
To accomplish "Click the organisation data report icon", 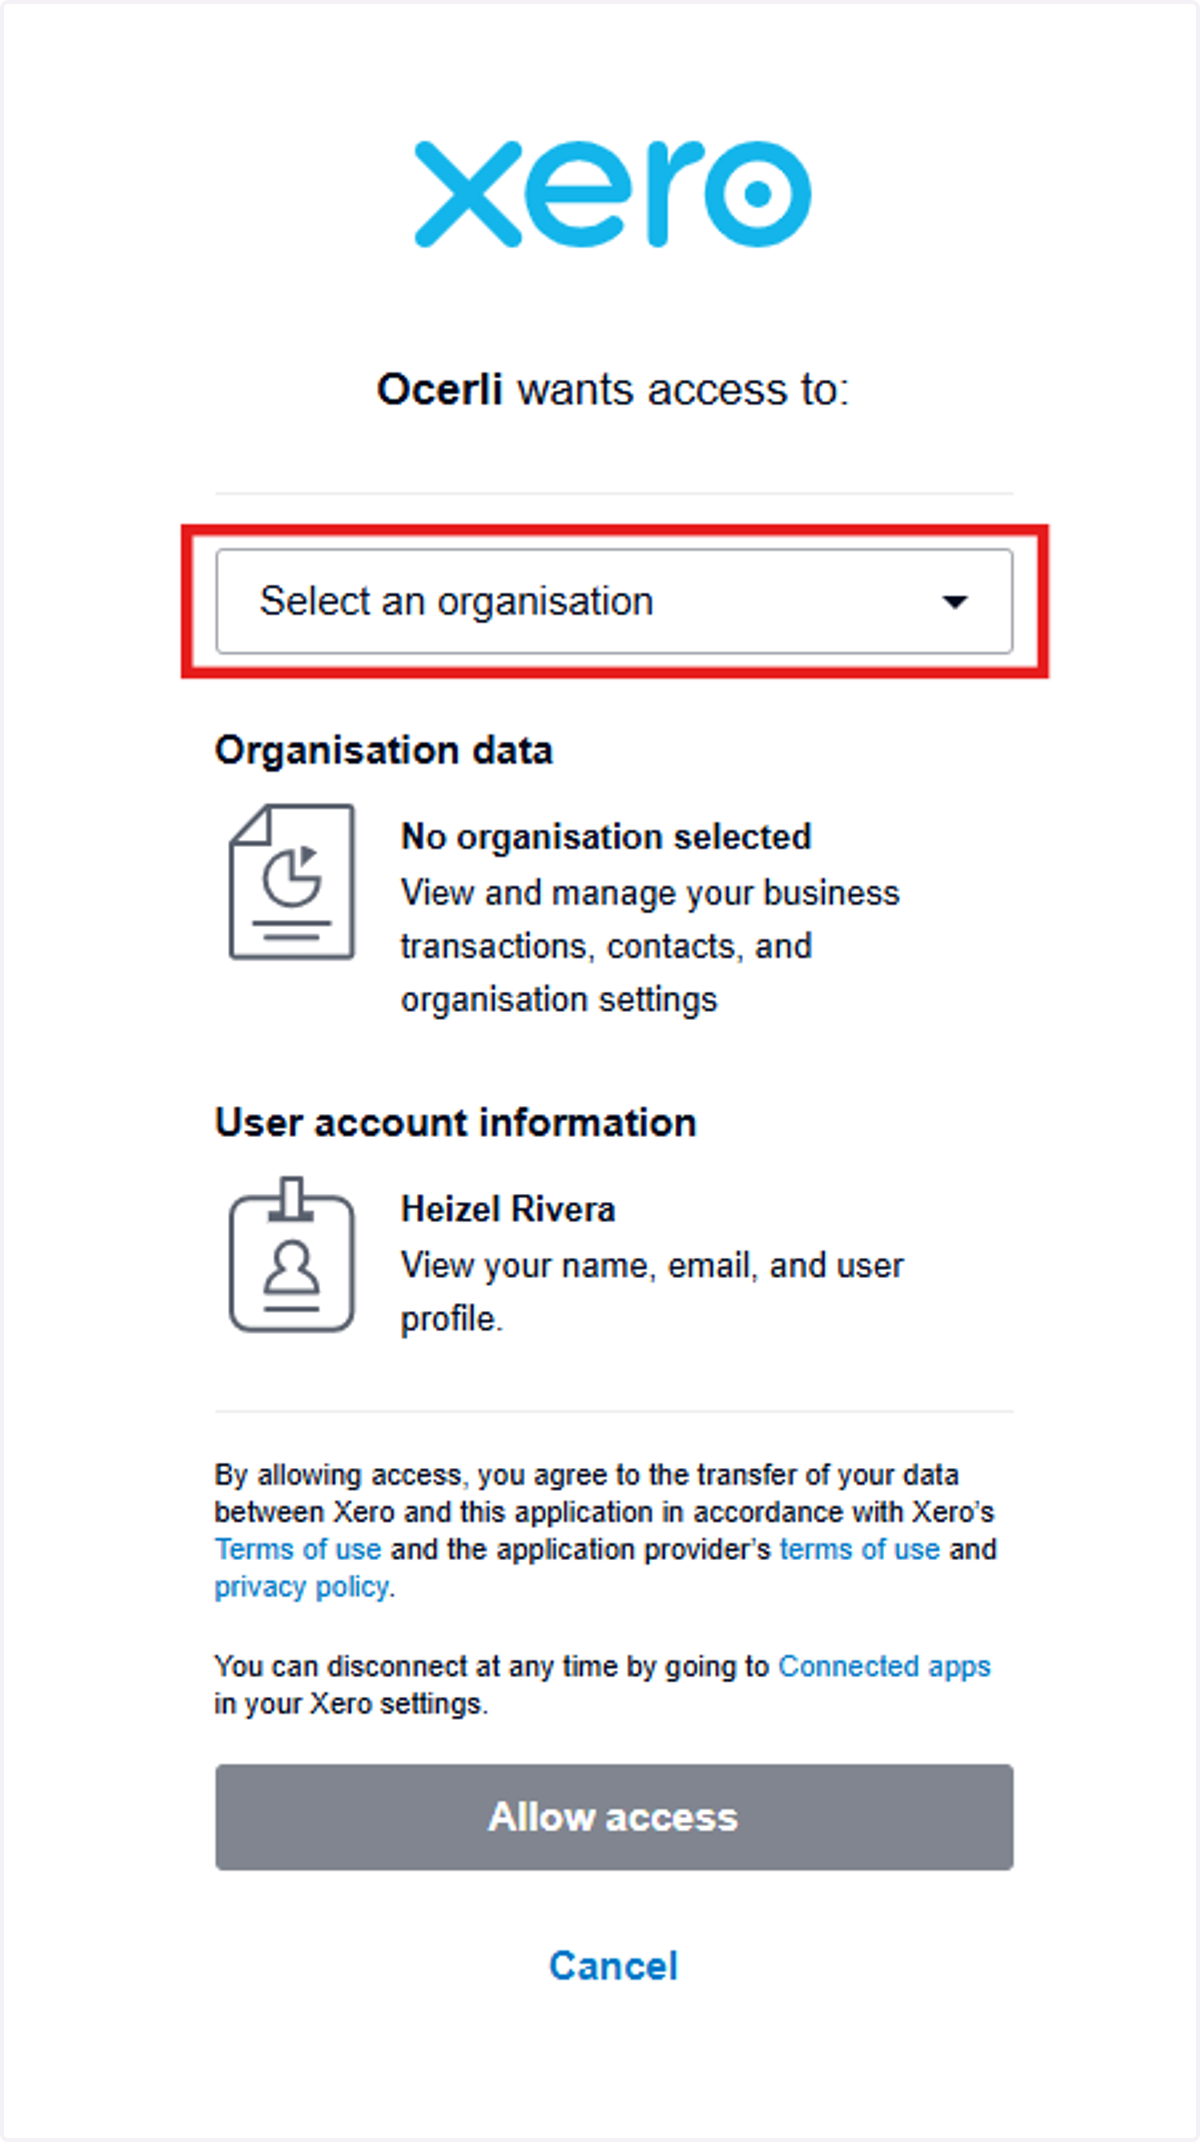I will point(292,882).
